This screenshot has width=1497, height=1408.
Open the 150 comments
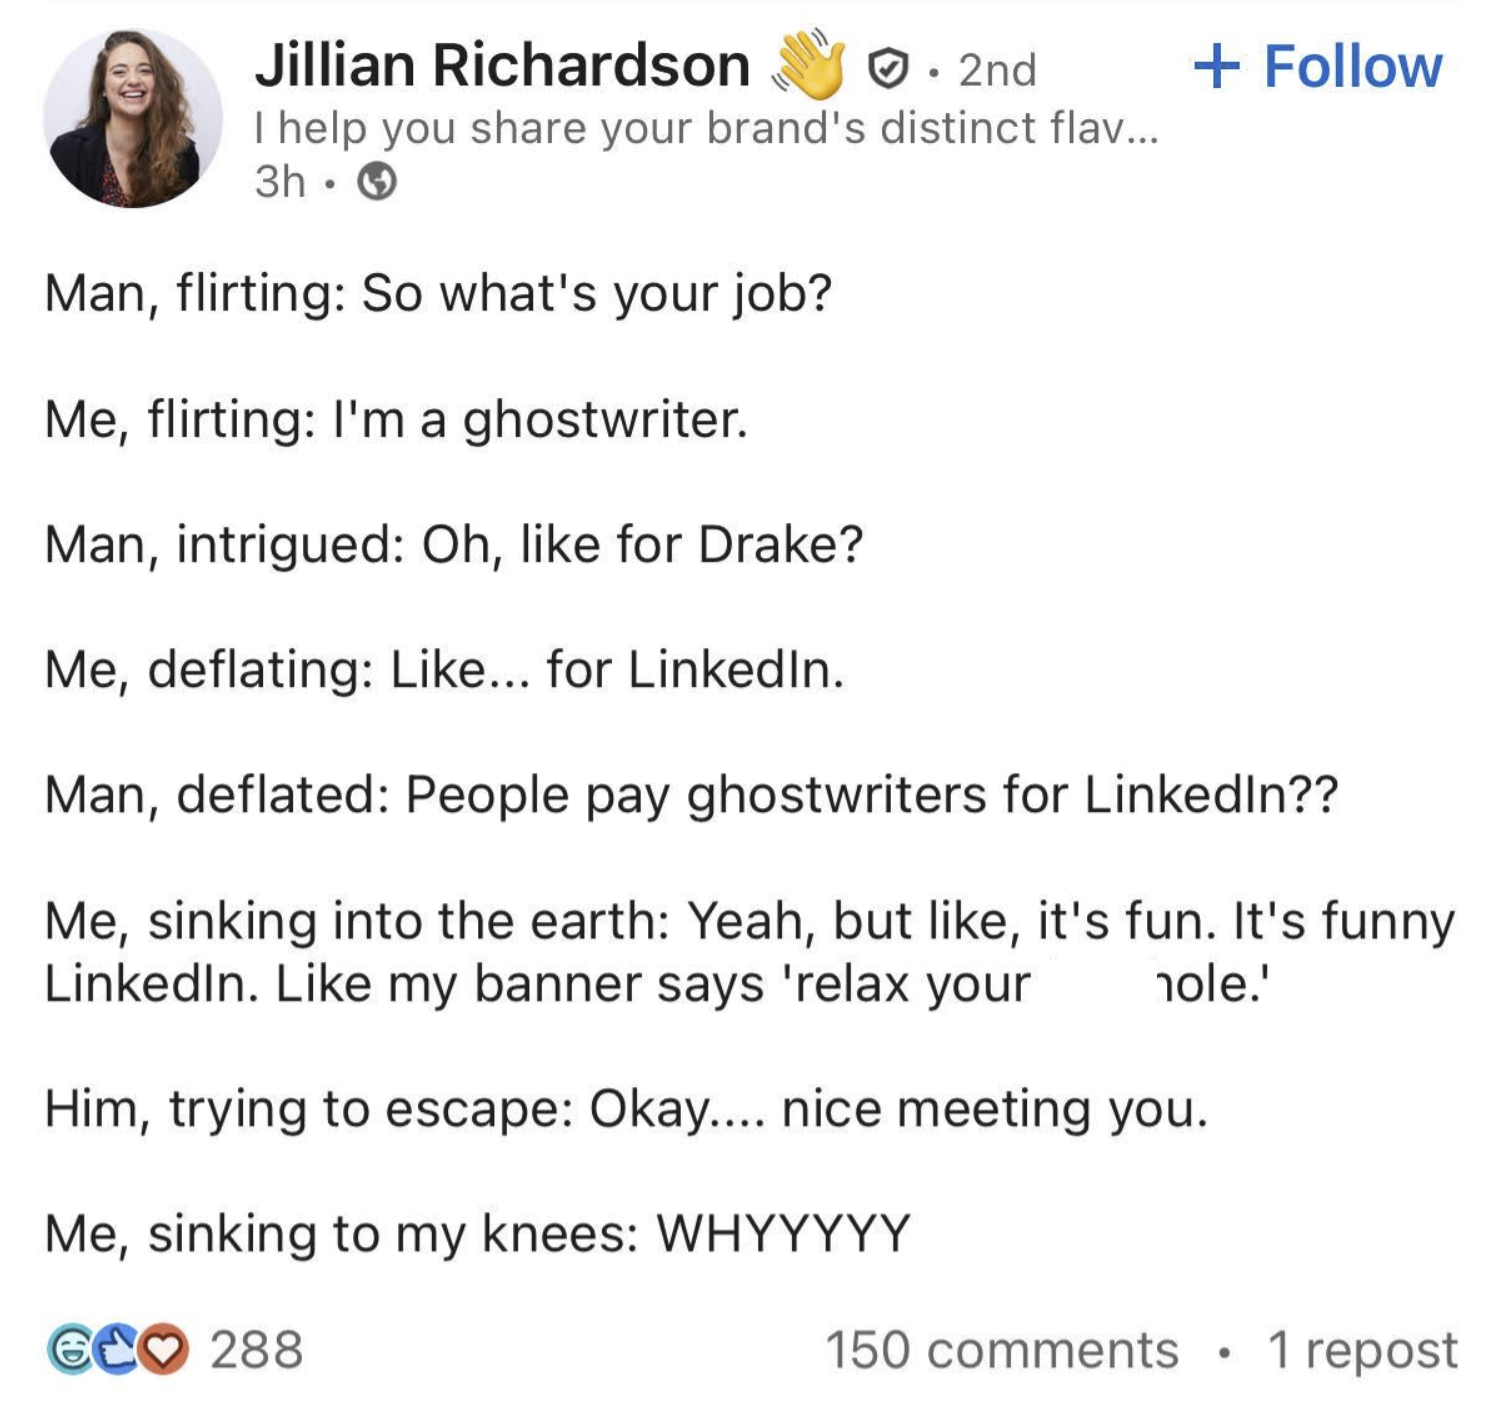pyautogui.click(x=1001, y=1350)
